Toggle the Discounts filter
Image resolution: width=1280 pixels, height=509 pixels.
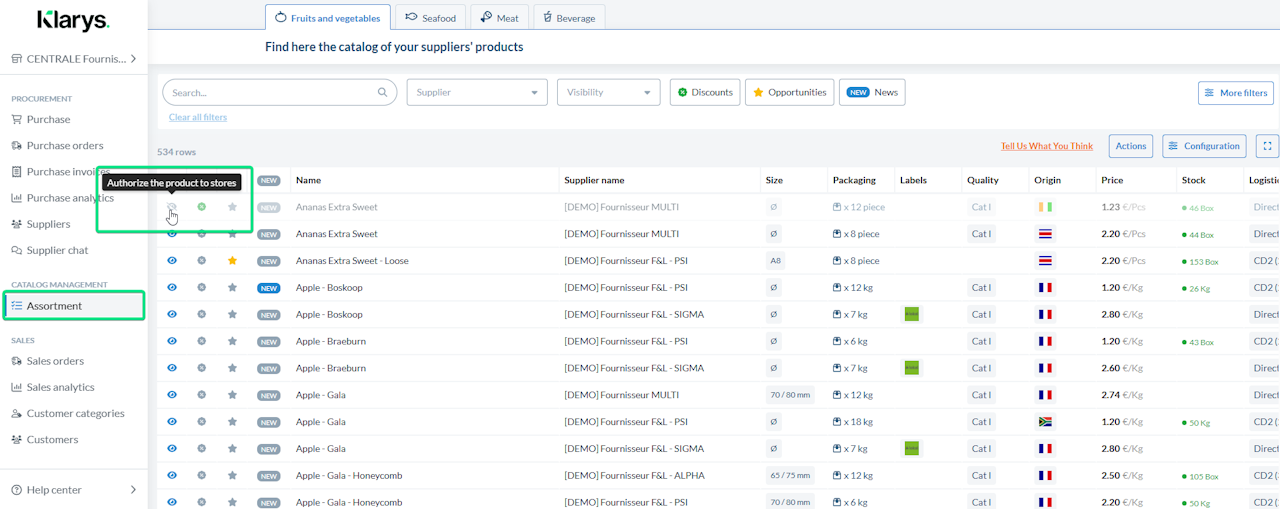[x=705, y=92]
